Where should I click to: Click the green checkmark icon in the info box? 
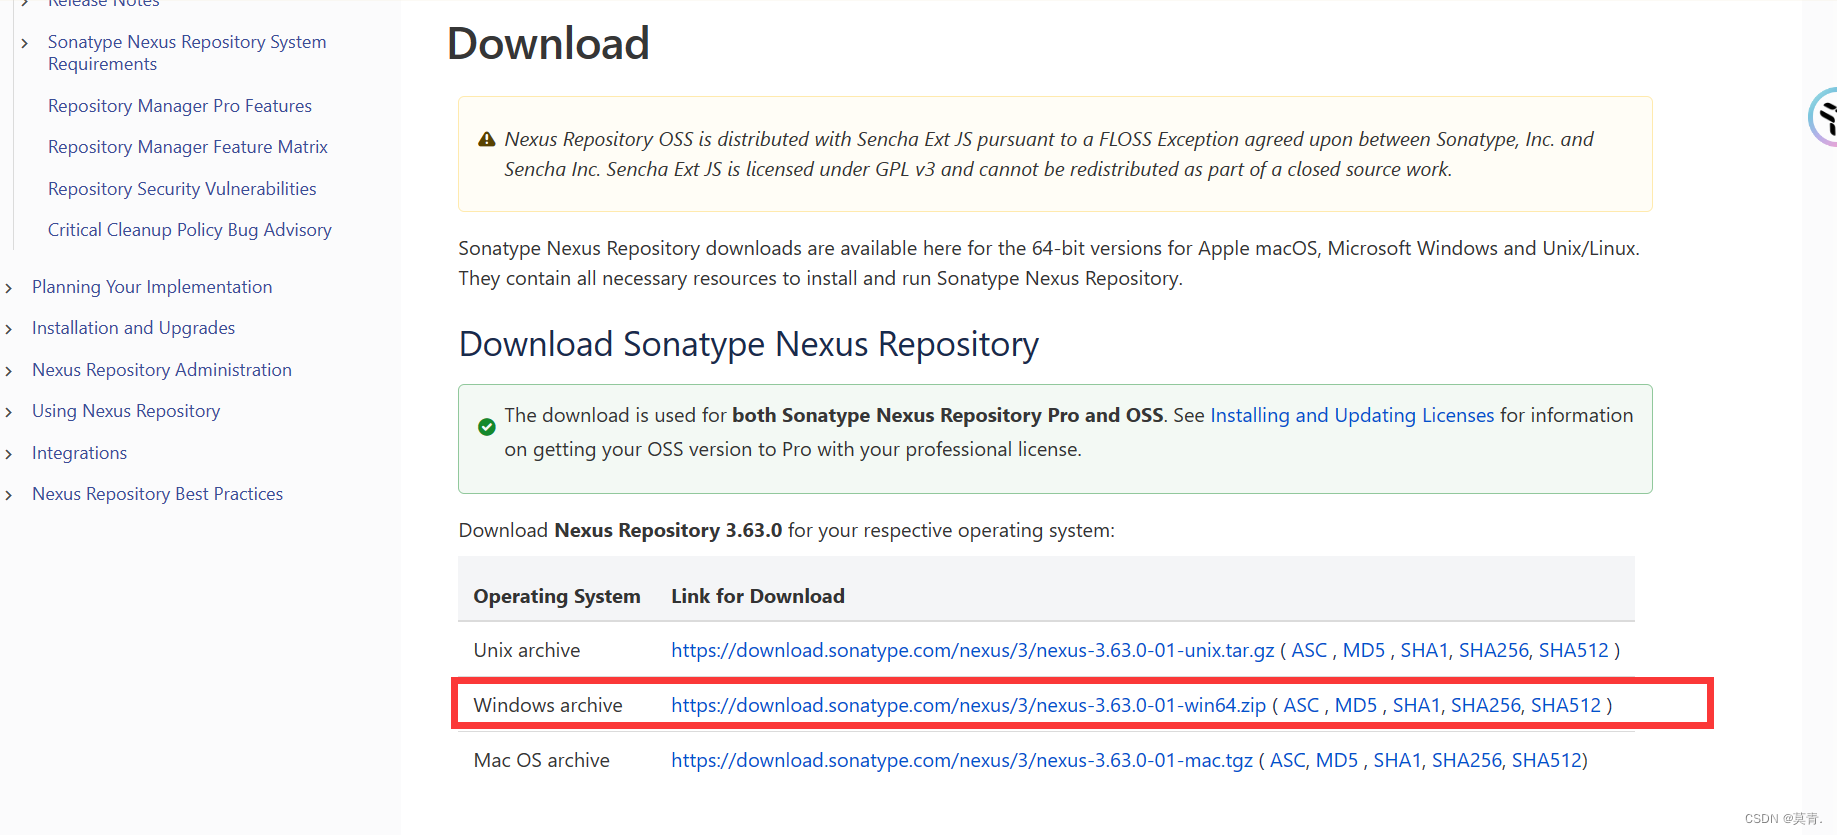coord(487,427)
